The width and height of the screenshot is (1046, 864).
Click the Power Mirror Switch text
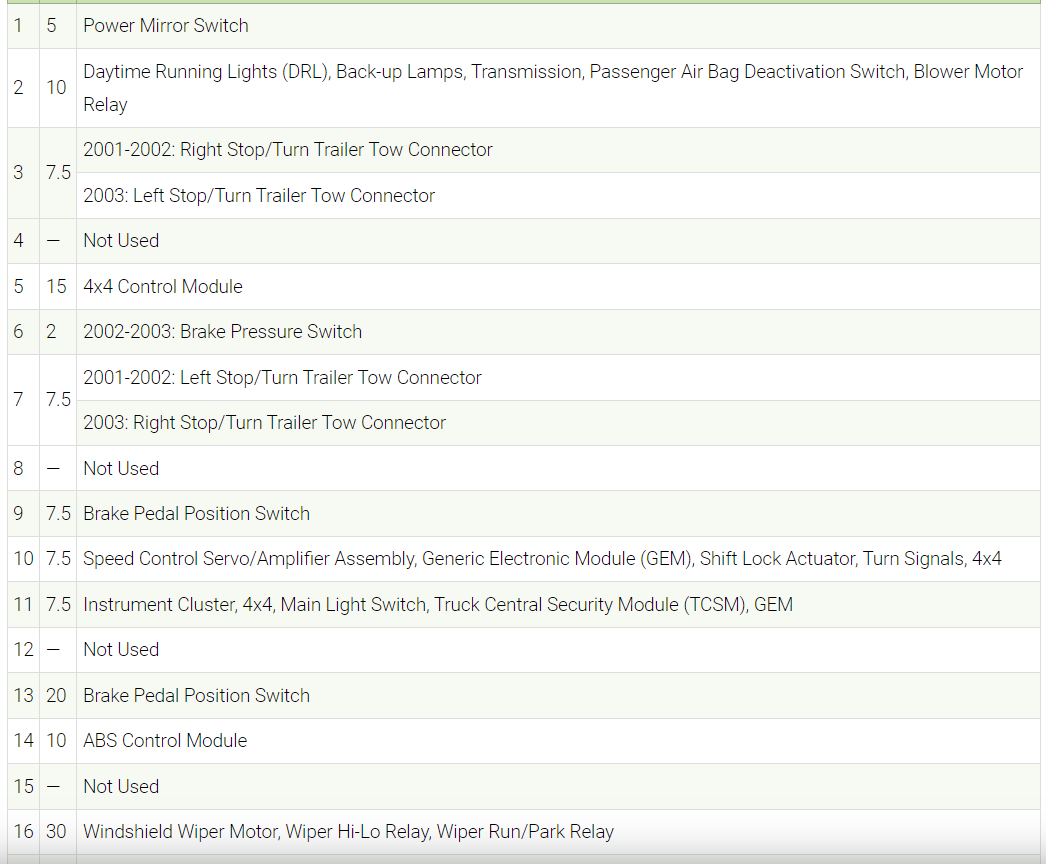coord(166,26)
